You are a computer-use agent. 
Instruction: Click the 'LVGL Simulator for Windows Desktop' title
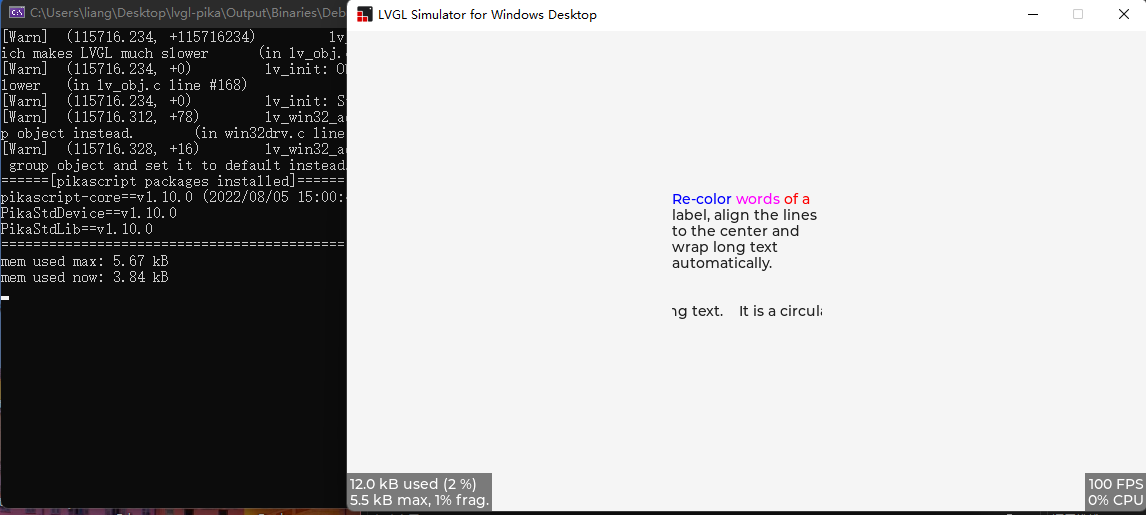tap(487, 15)
